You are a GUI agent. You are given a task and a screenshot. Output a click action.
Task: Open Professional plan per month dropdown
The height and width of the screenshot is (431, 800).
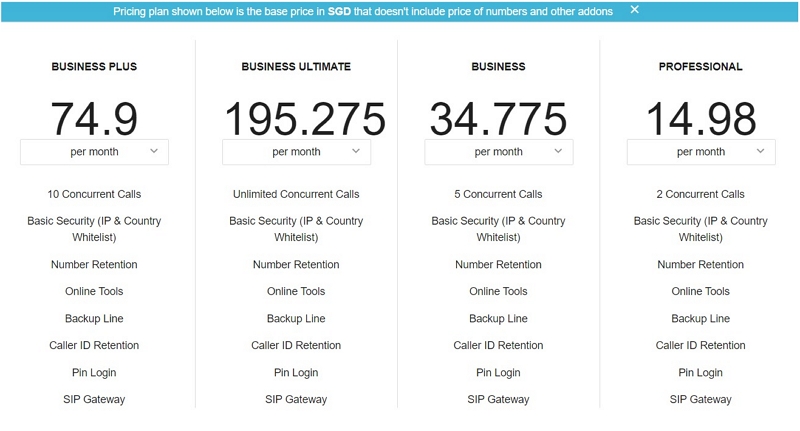[701, 152]
